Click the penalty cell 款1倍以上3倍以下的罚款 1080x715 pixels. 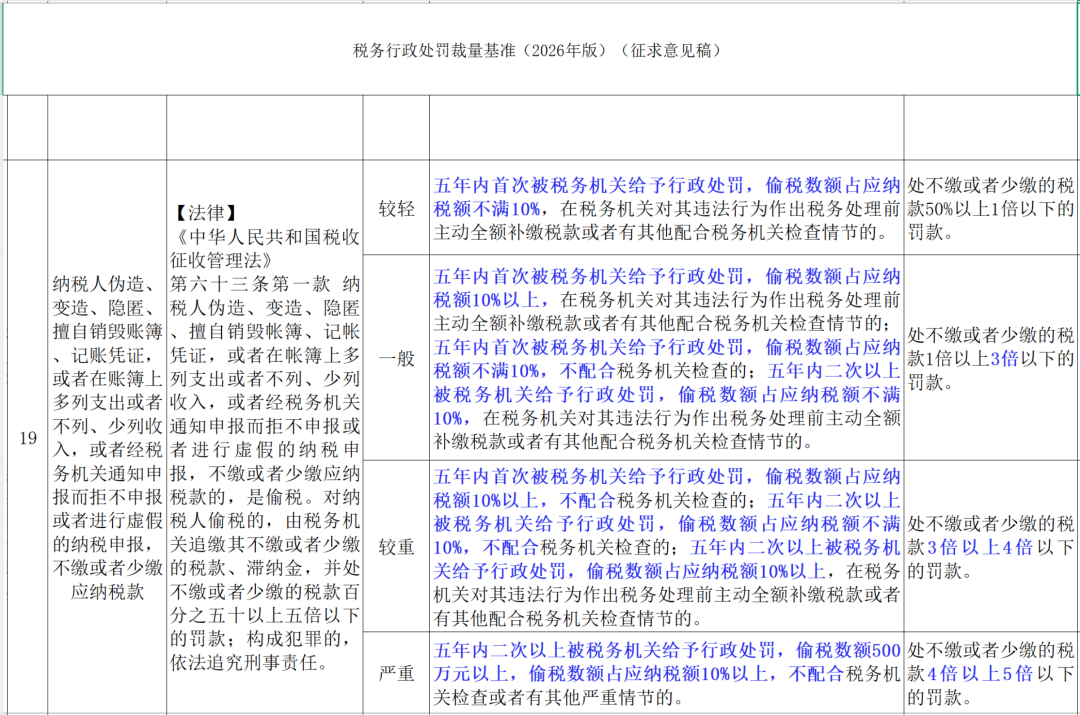point(990,358)
